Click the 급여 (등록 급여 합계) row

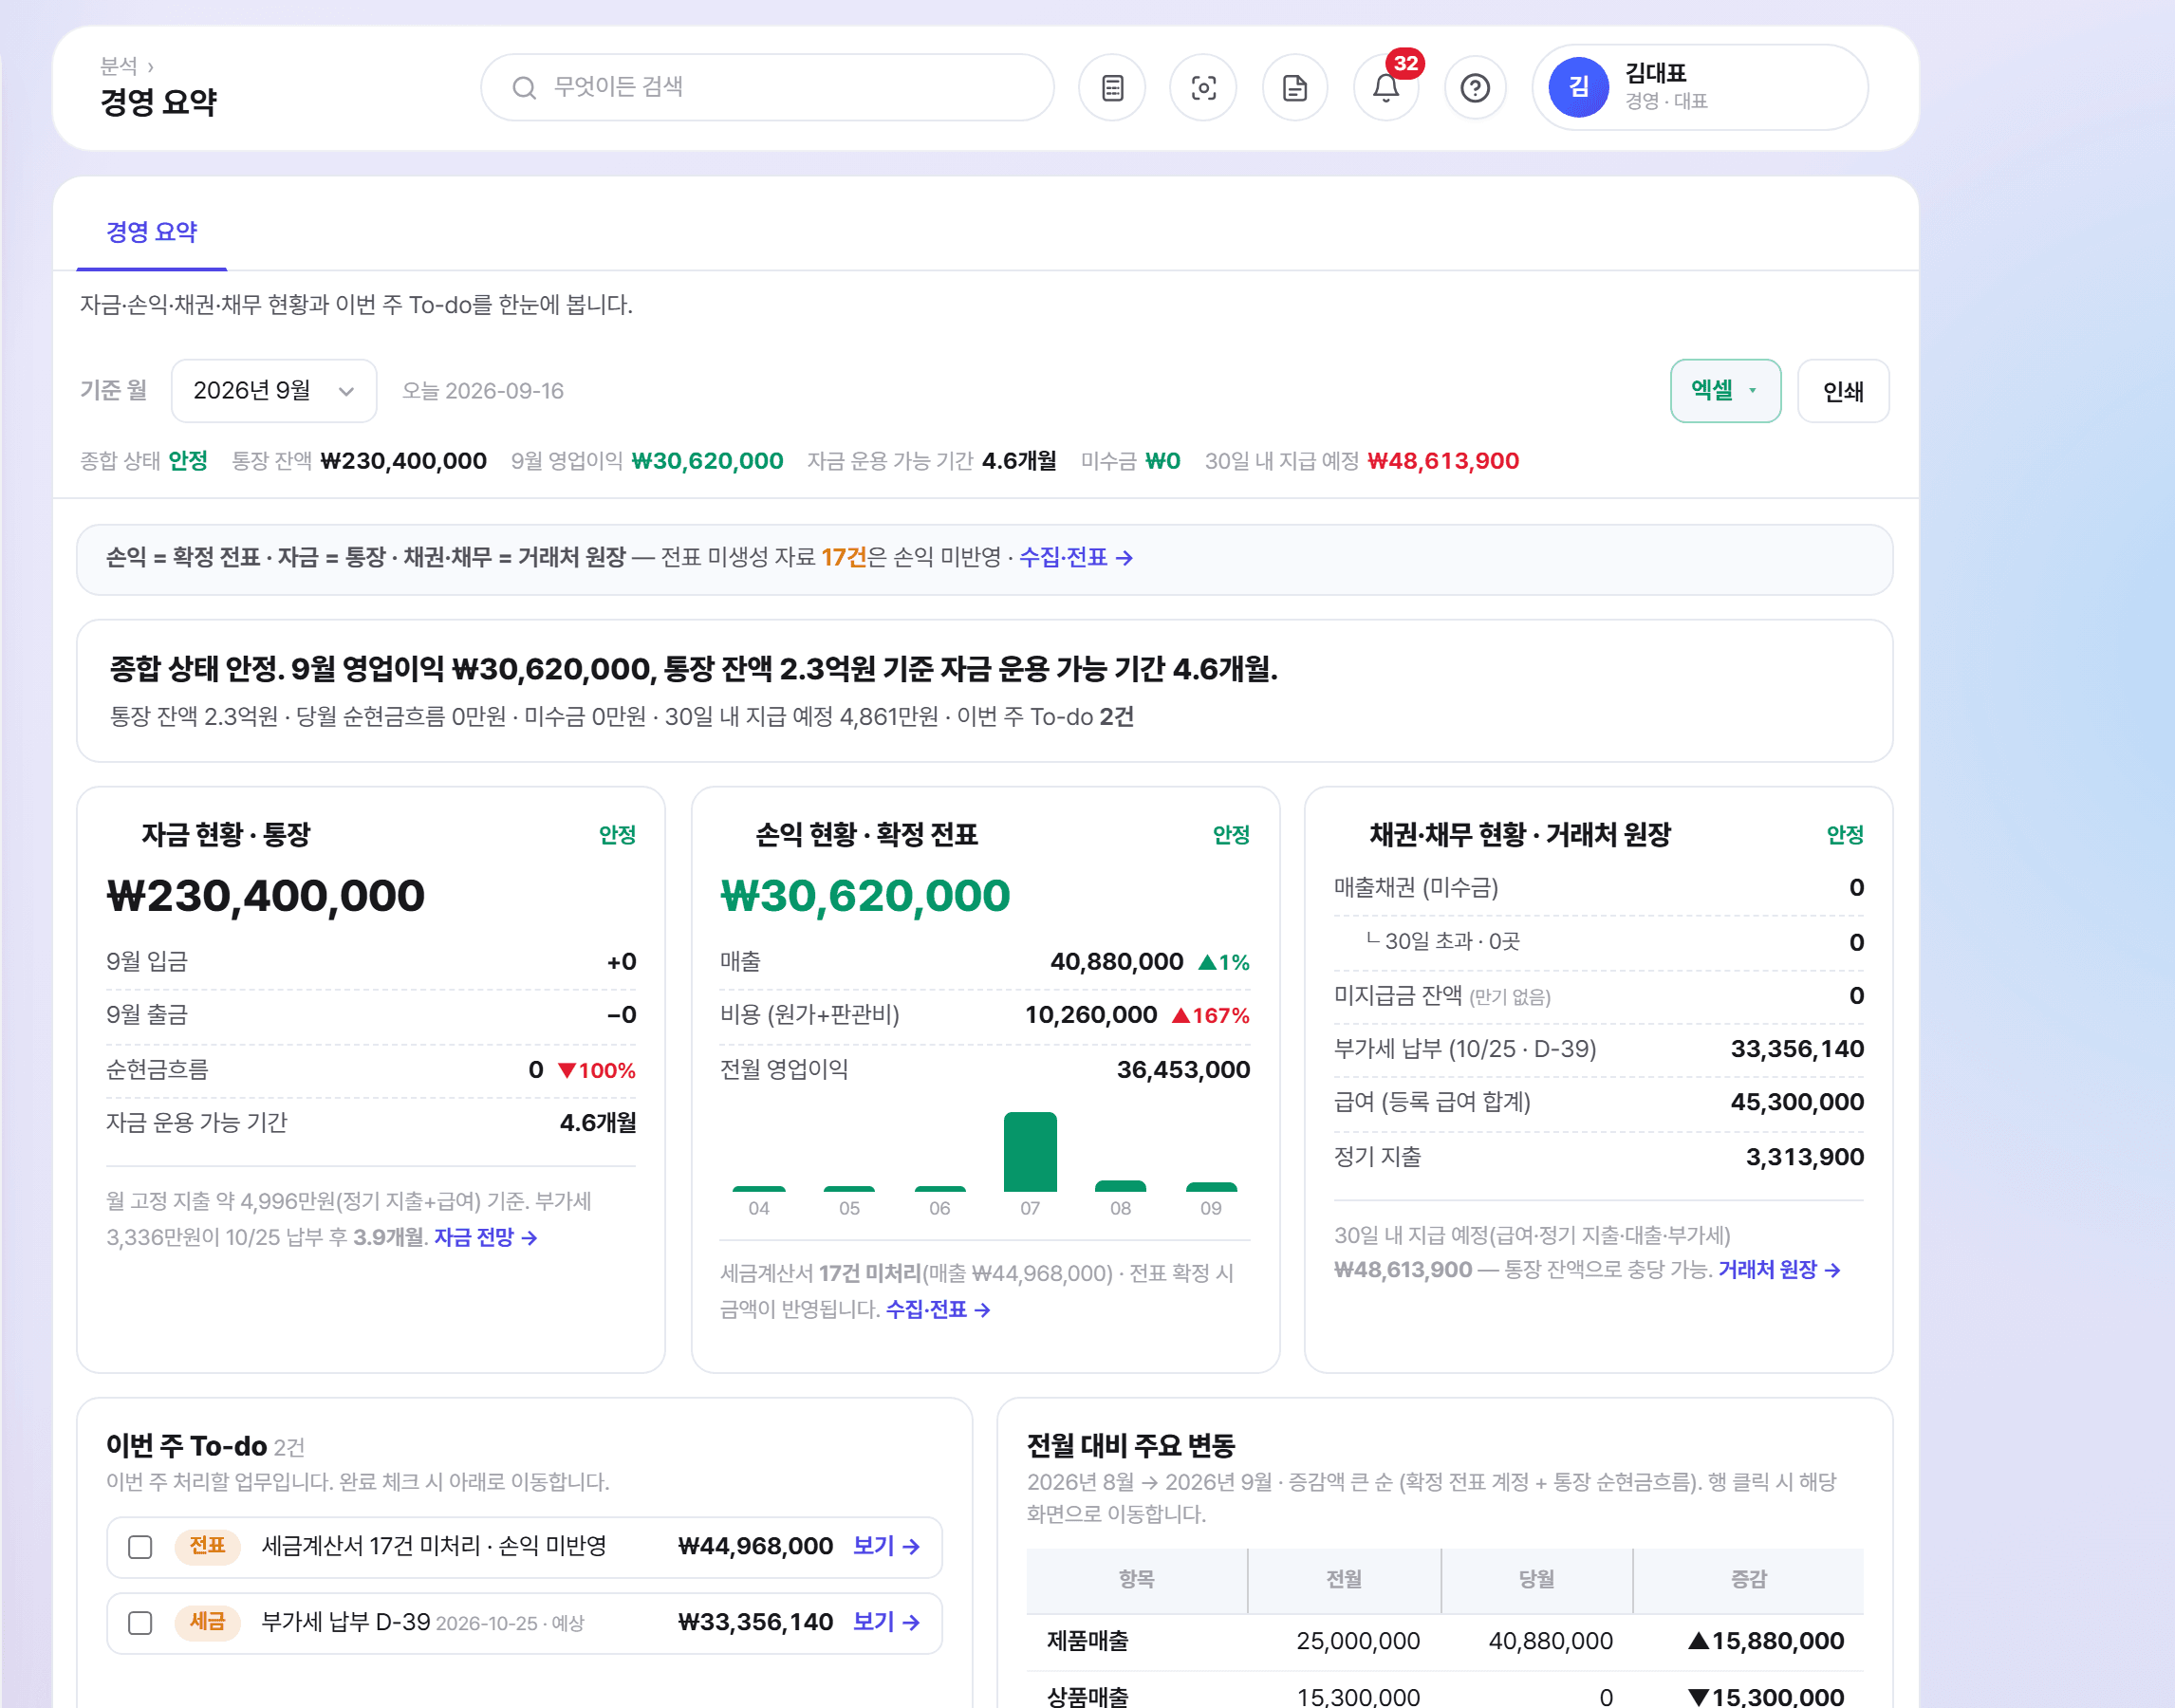click(x=1598, y=1102)
